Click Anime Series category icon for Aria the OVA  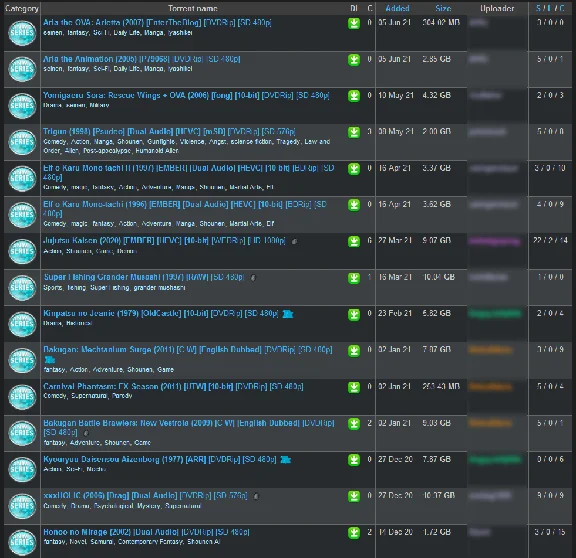point(22,33)
